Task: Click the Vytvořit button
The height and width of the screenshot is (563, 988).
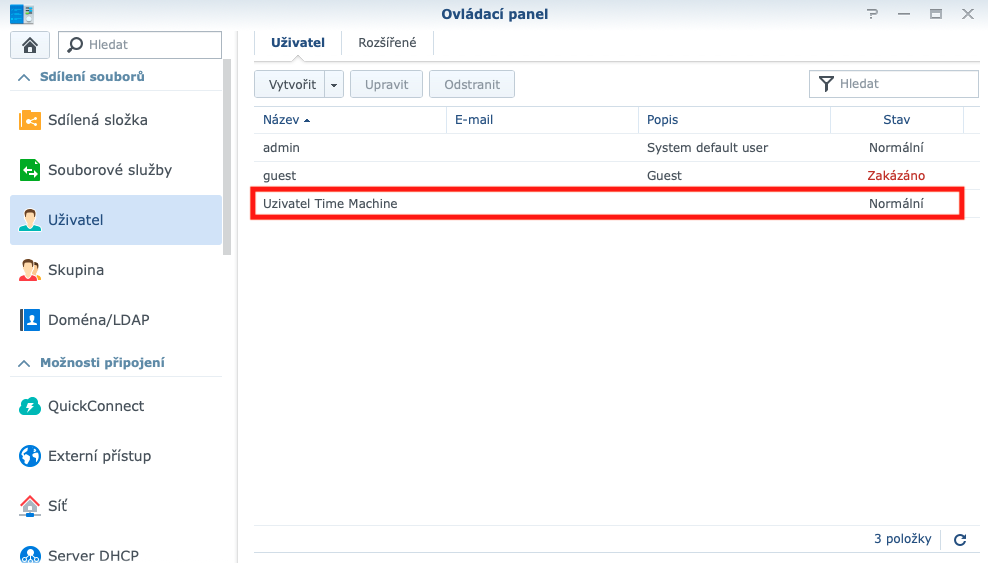Action: click(291, 85)
